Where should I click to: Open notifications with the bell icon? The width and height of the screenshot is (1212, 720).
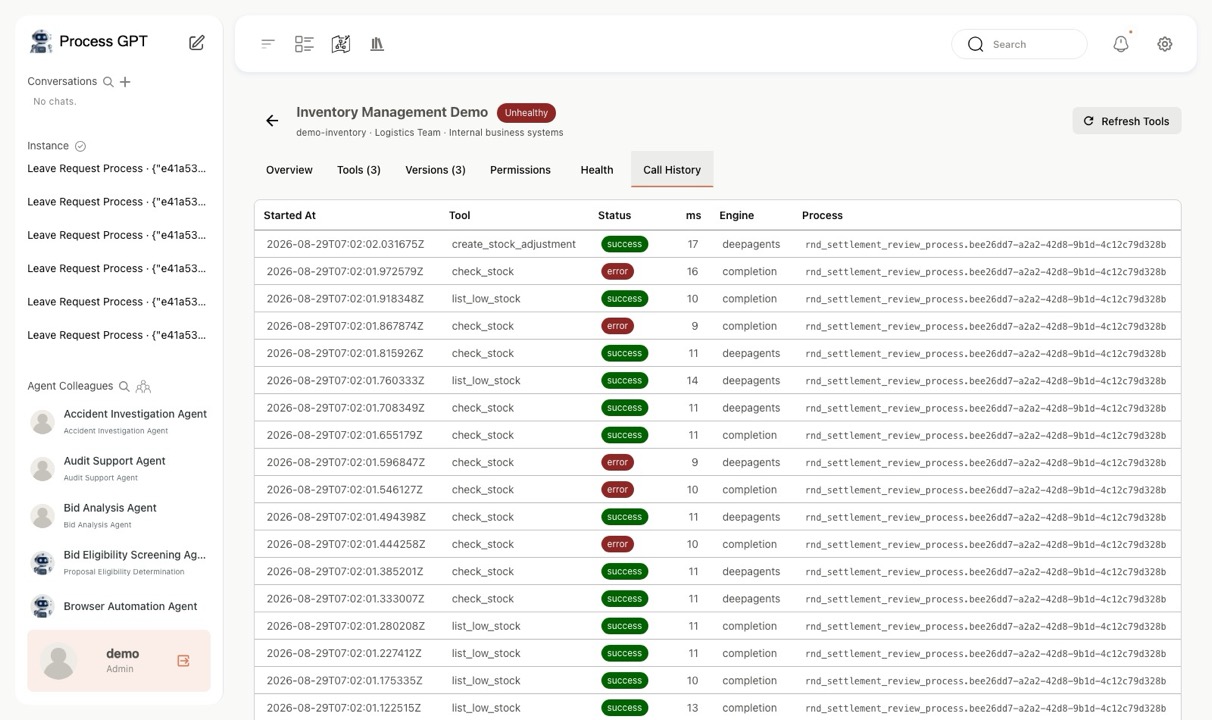pos(1121,44)
